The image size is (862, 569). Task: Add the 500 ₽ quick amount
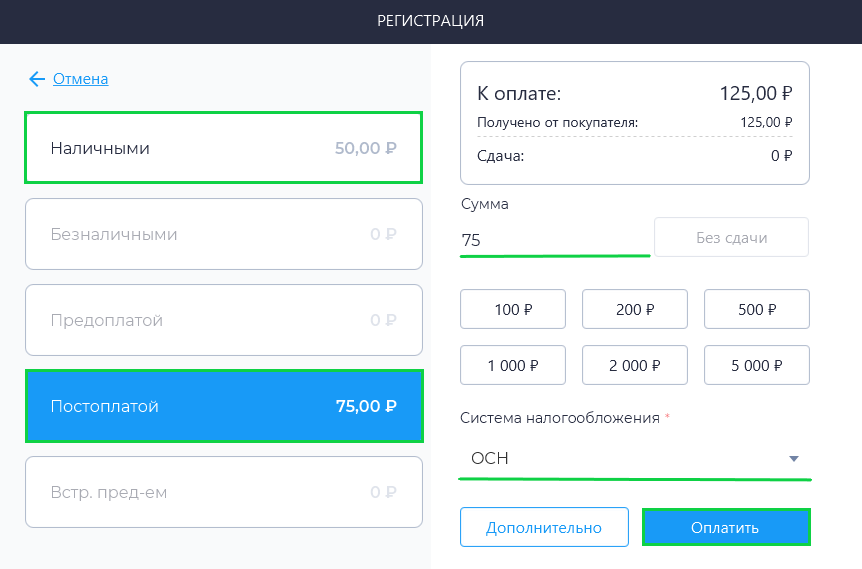(757, 310)
